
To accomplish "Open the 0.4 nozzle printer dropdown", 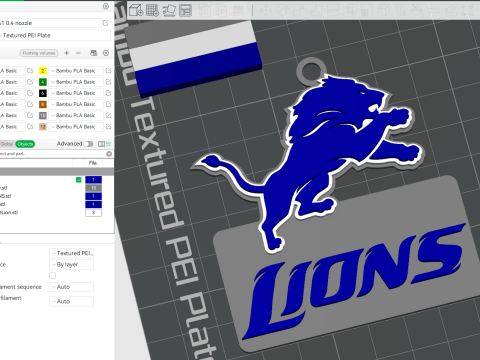I will (x=50, y=23).
